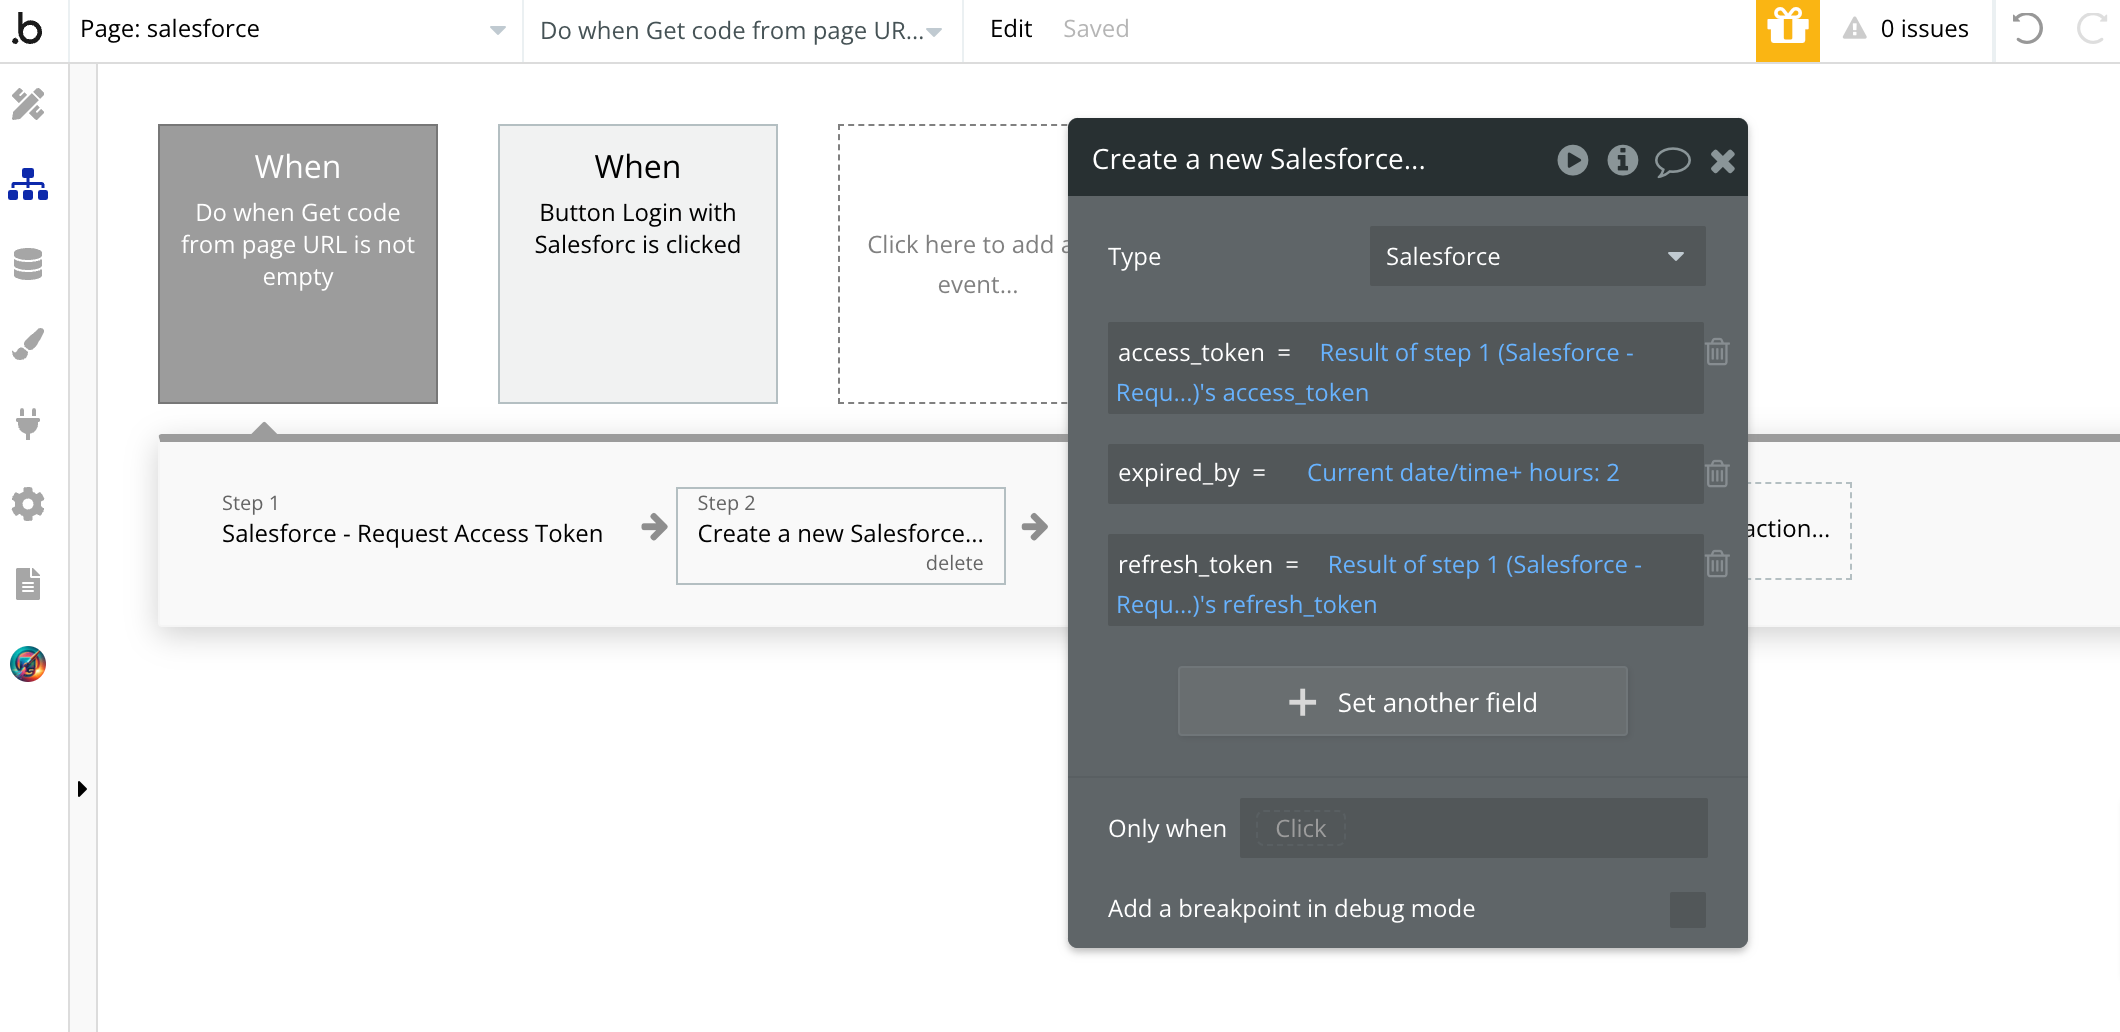Open the Settings gear icon in sidebar

click(28, 504)
